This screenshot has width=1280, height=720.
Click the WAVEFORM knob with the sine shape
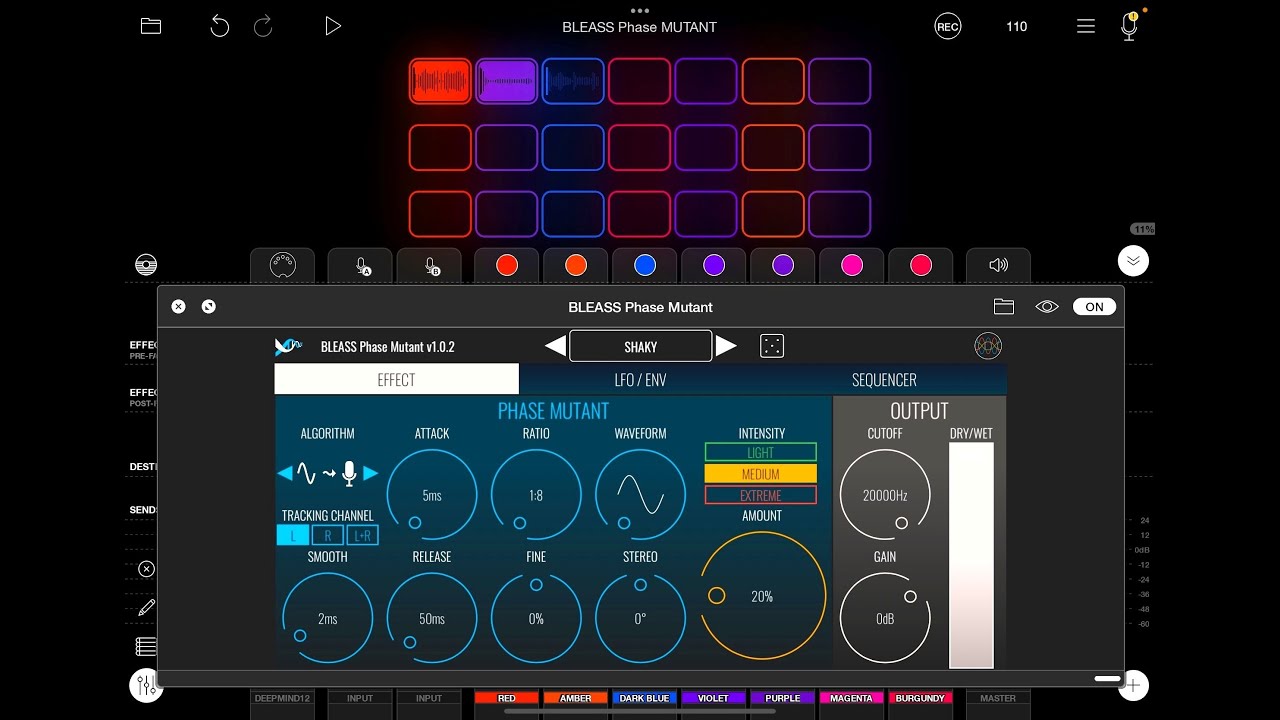point(640,495)
